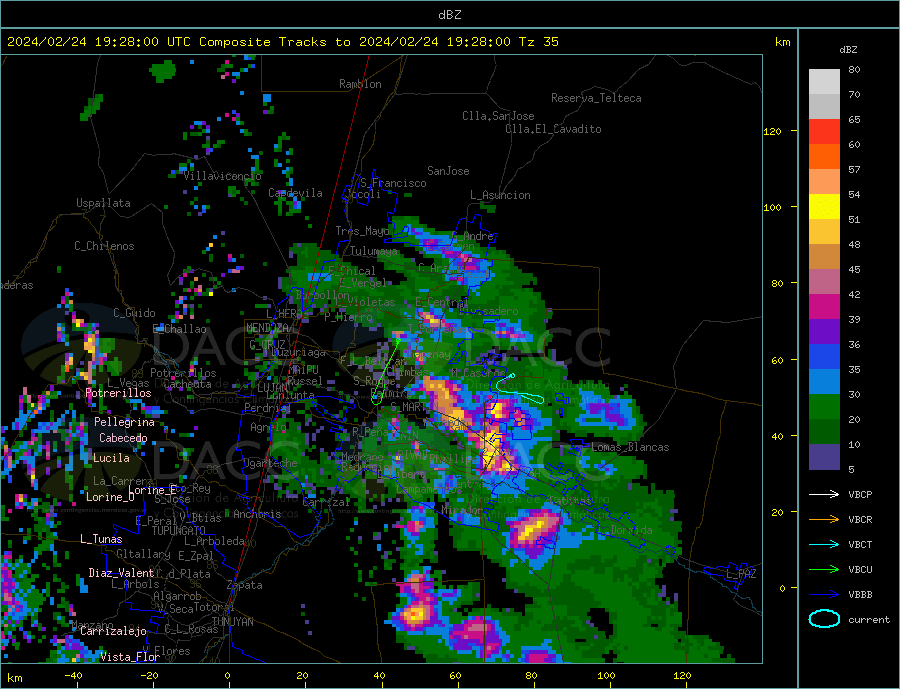900x689 pixels.
Task: Click the Lomas_Blancas label on map
Action: click(x=630, y=447)
